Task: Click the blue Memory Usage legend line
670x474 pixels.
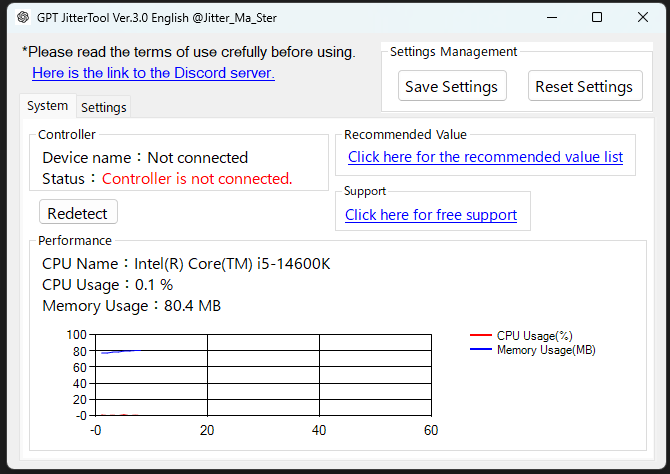Action: [481, 350]
